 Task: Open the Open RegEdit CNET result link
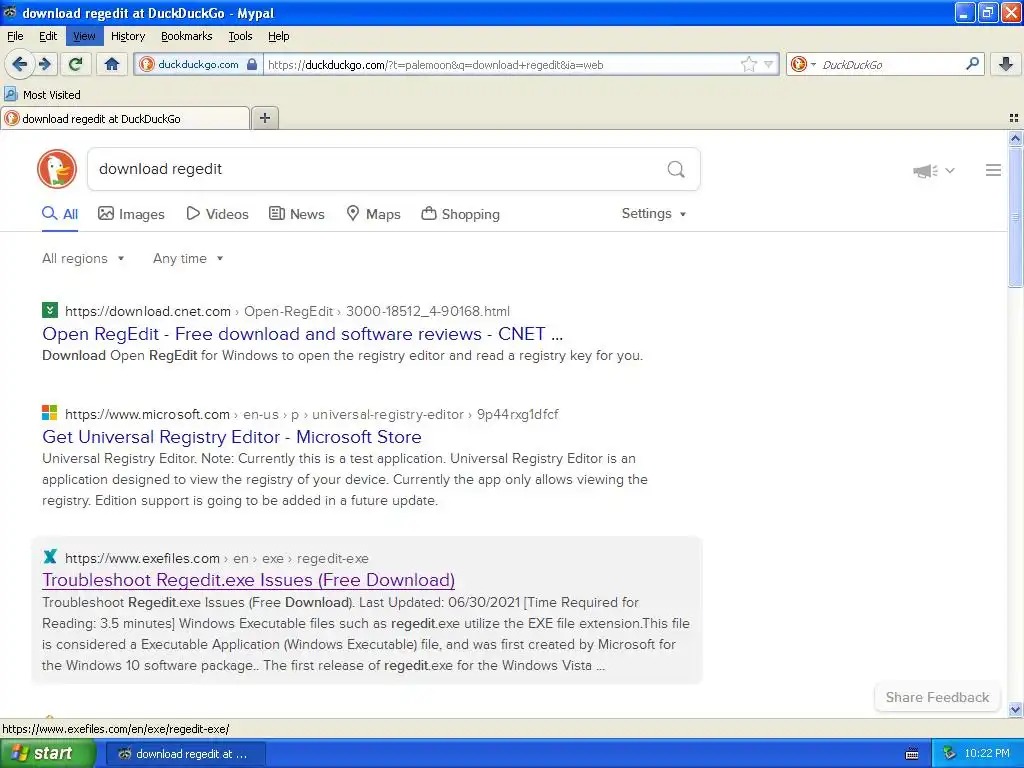(302, 334)
